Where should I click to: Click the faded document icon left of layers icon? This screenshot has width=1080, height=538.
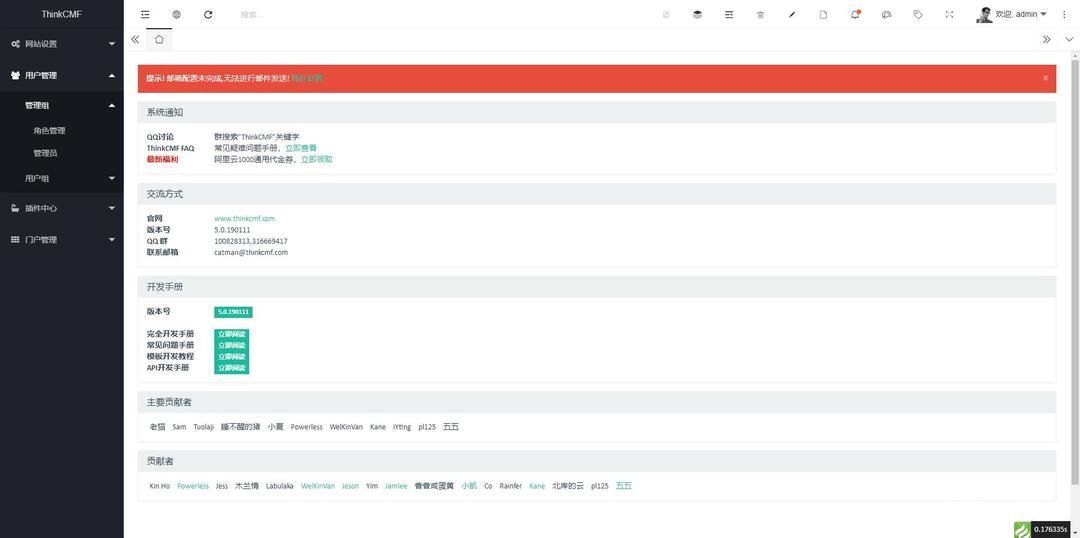[x=665, y=14]
